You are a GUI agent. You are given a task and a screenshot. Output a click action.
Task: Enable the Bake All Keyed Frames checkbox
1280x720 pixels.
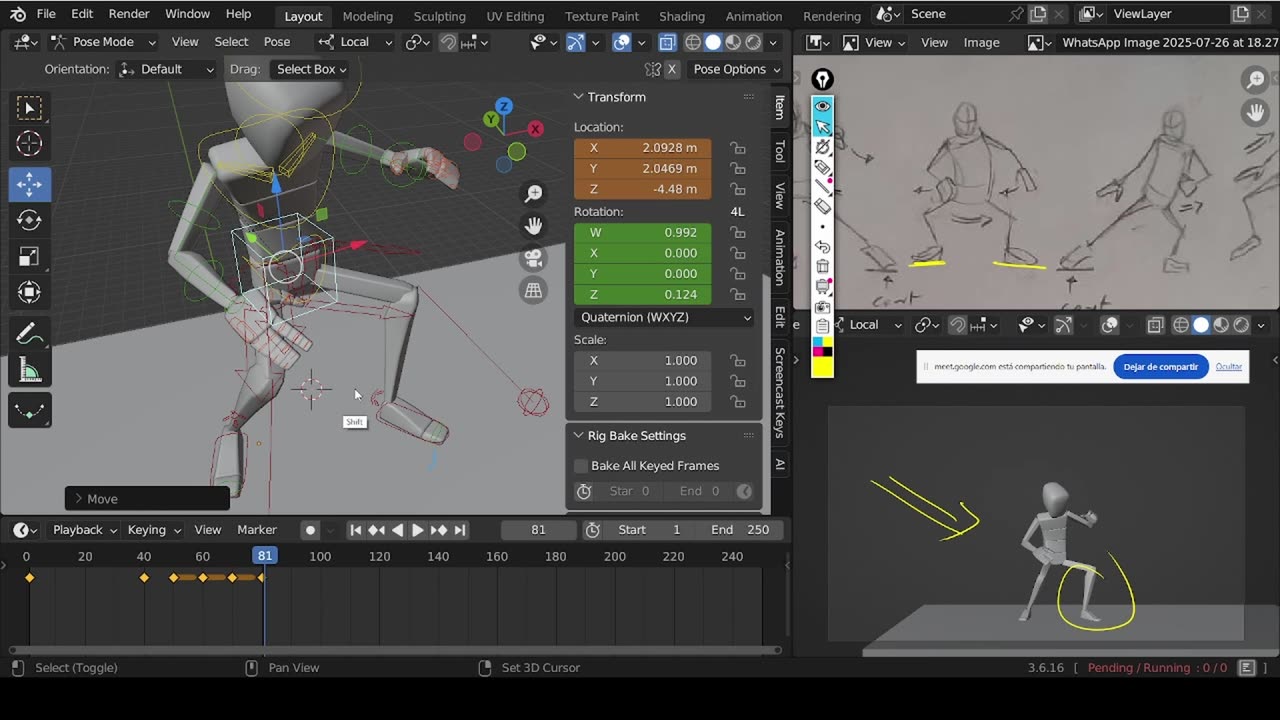tap(581, 466)
